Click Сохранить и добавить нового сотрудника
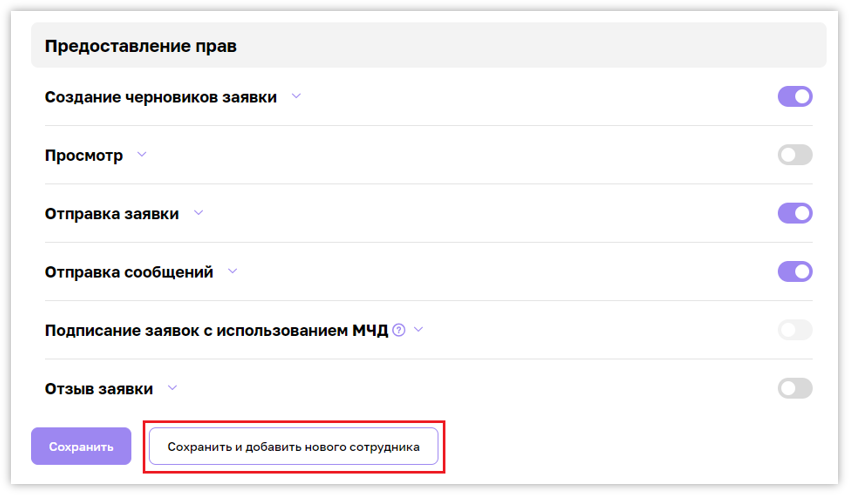The height and width of the screenshot is (495, 849). click(293, 446)
